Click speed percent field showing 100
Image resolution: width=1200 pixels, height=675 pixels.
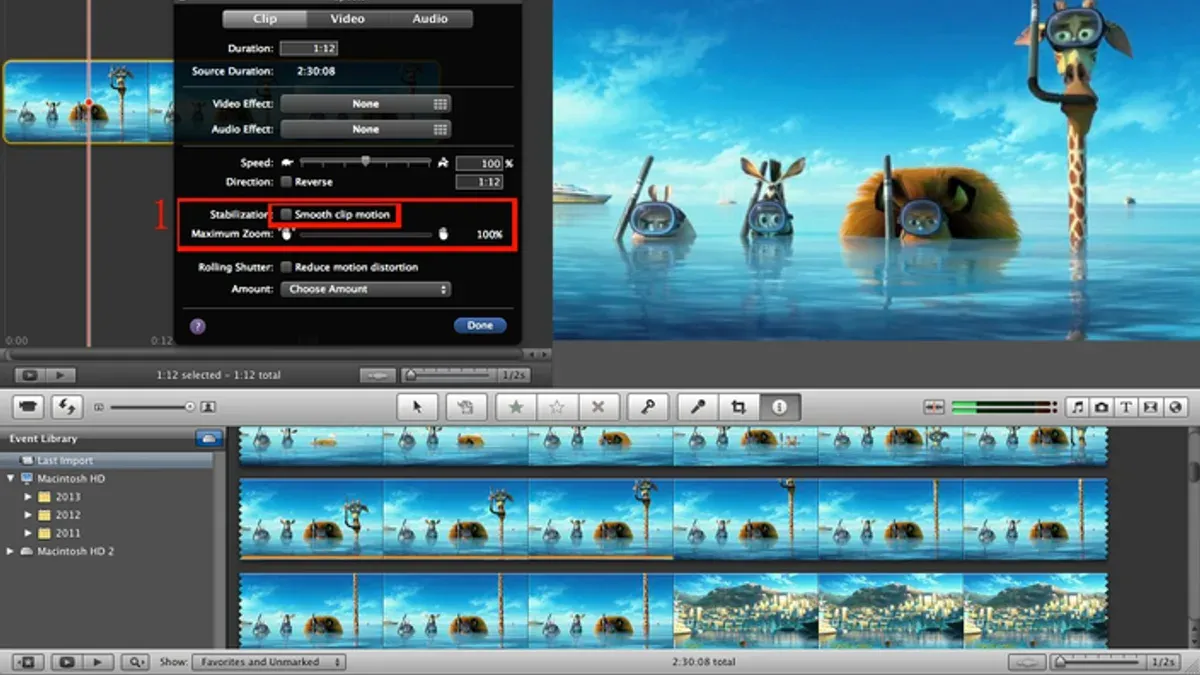479,163
